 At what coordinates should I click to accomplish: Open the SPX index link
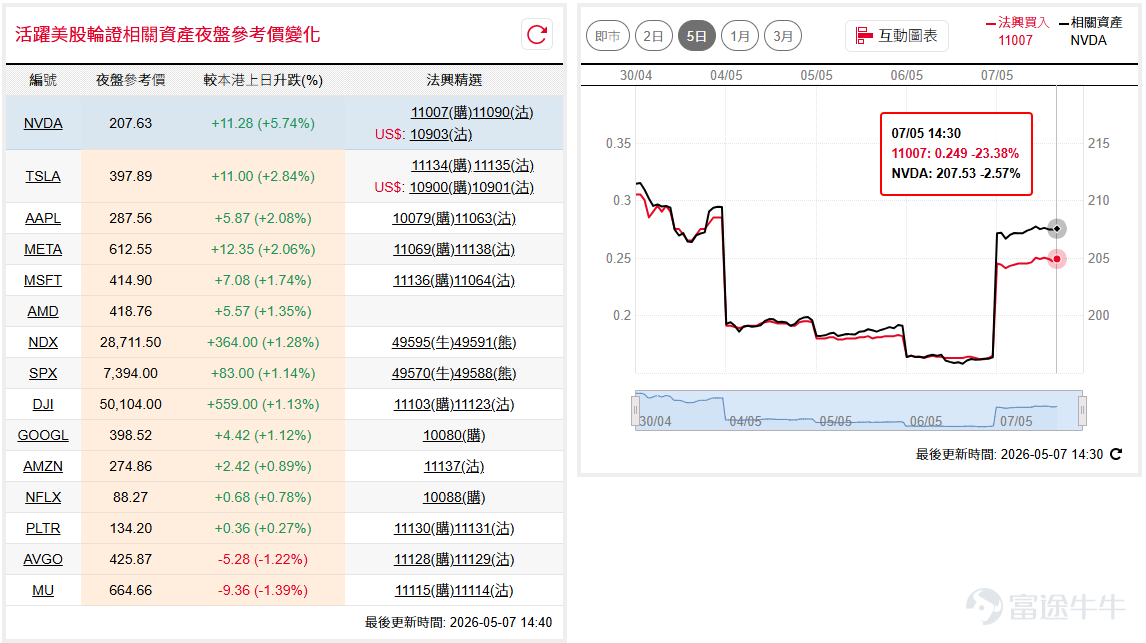tap(43, 373)
